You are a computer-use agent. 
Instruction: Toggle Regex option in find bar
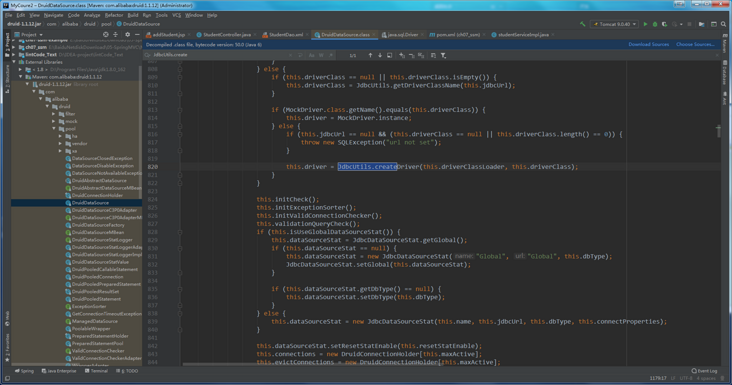331,55
